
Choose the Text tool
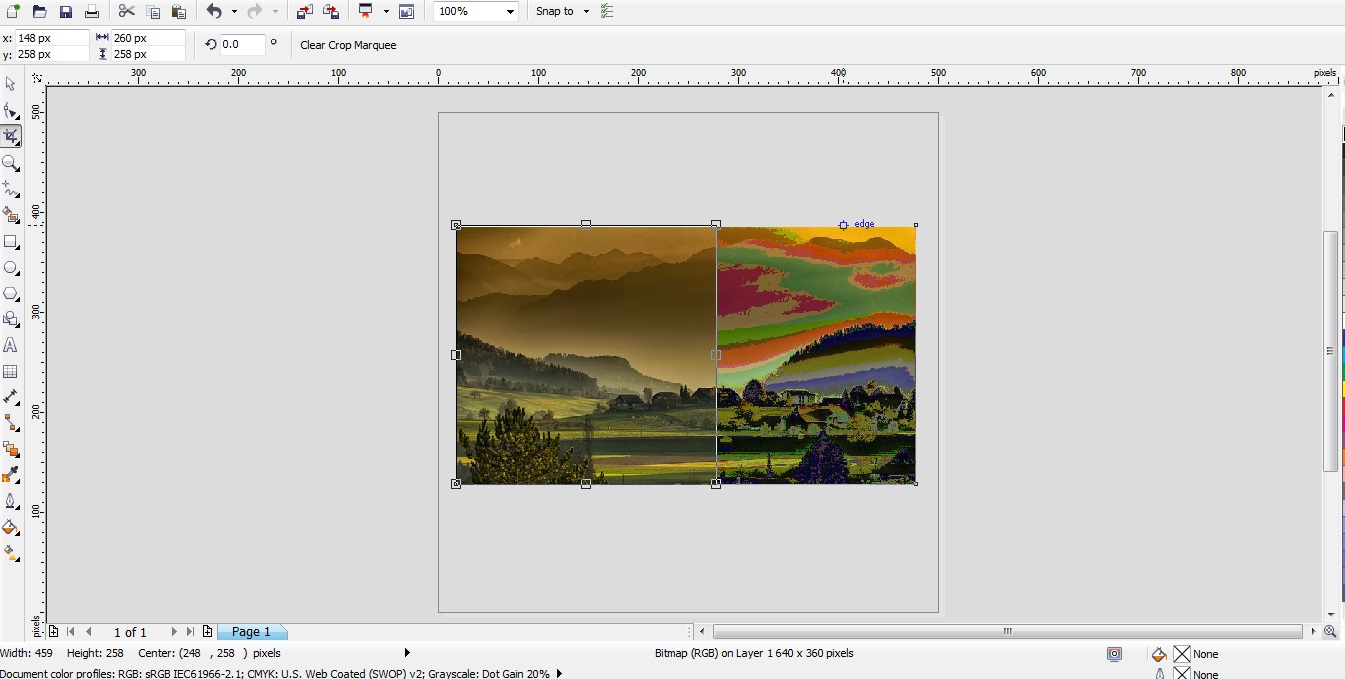pos(11,345)
